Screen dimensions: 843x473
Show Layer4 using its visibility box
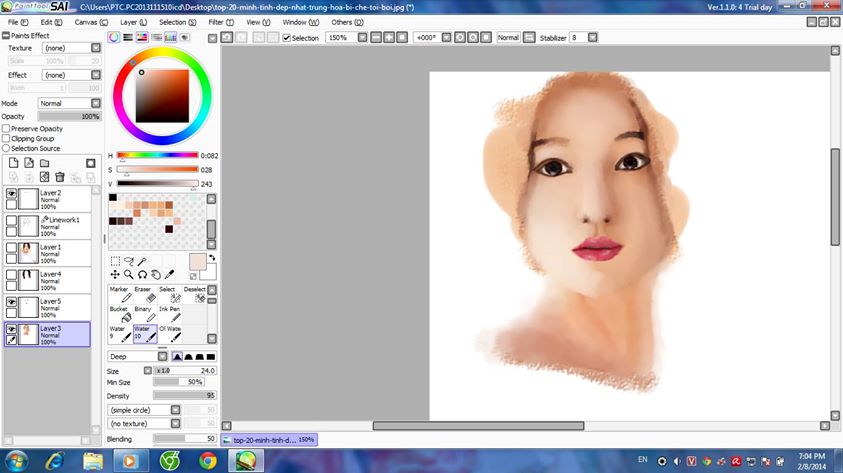click(x=11, y=274)
